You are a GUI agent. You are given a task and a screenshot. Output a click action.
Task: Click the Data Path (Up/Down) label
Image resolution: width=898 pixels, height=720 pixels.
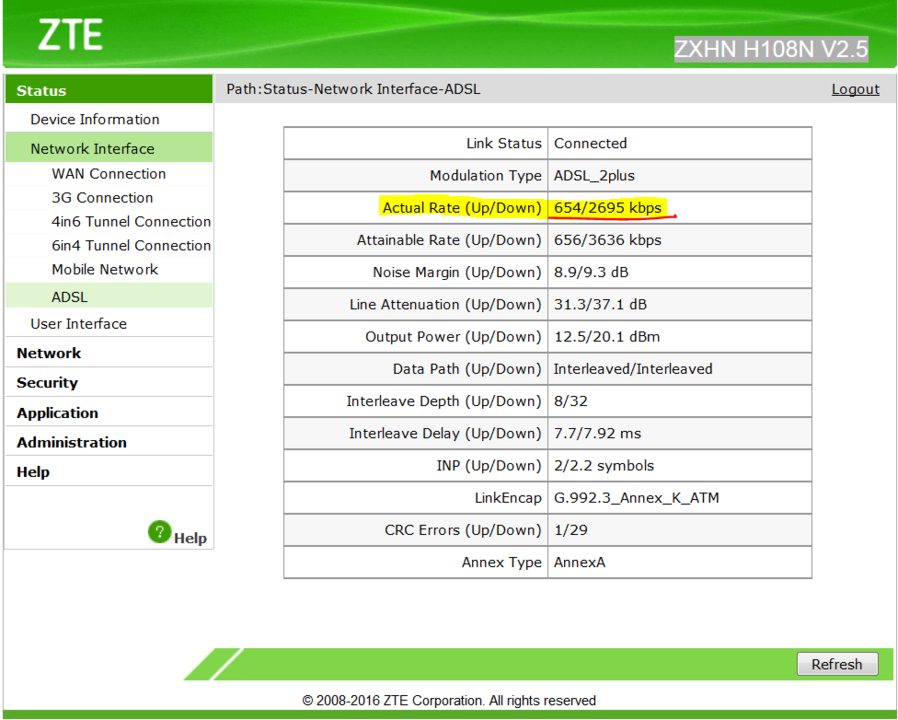pos(467,369)
